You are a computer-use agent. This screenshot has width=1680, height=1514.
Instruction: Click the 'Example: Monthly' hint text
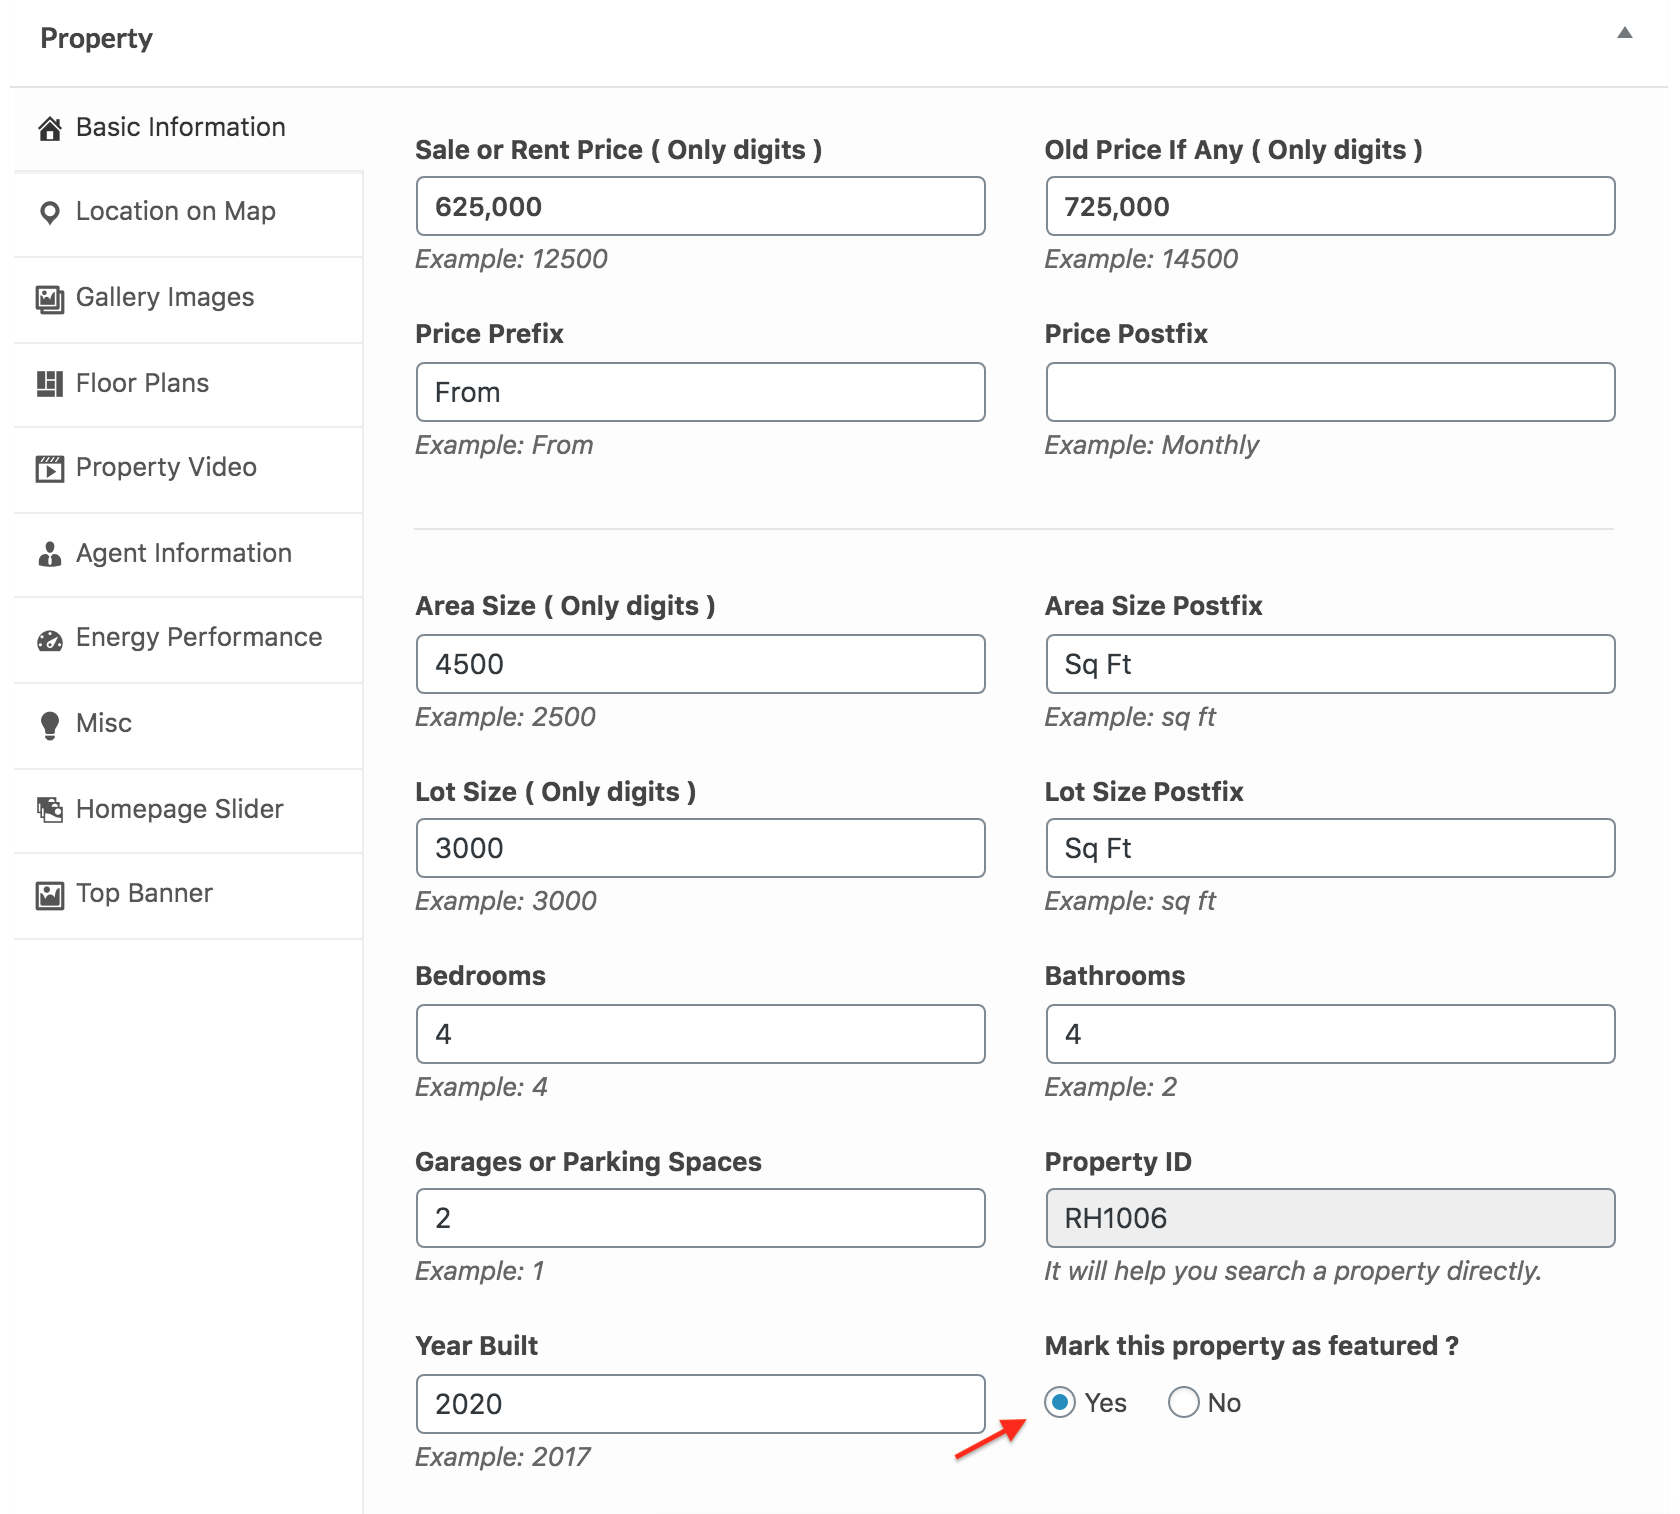pyautogui.click(x=1151, y=445)
